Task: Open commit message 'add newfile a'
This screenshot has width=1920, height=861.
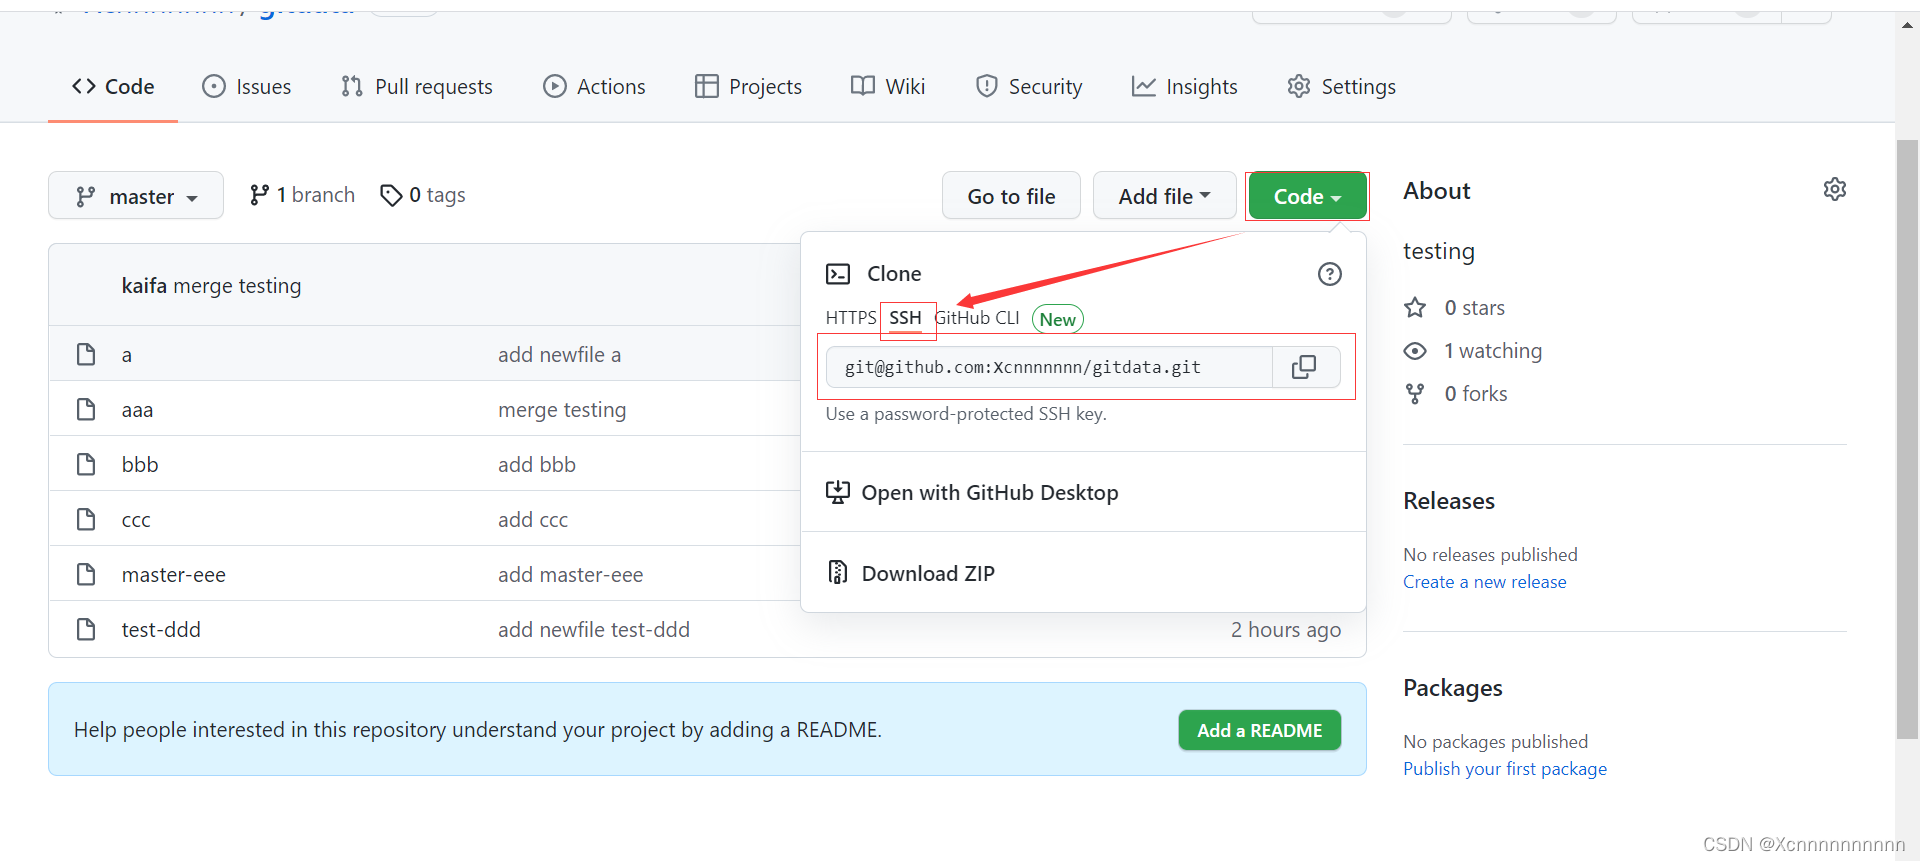Action: [x=560, y=355]
